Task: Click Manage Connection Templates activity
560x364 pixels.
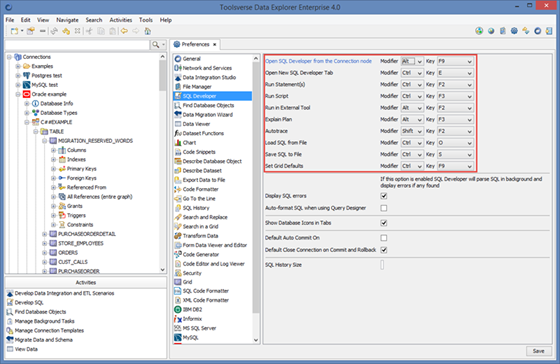Action: pos(49,330)
